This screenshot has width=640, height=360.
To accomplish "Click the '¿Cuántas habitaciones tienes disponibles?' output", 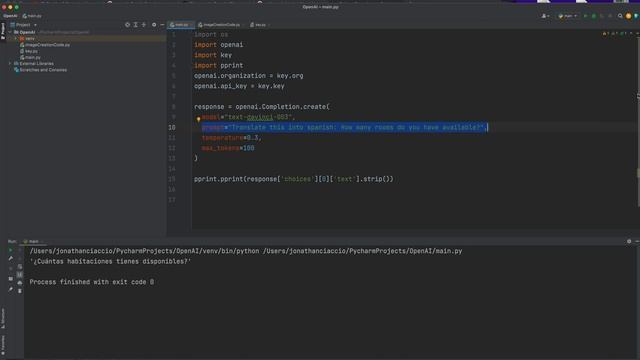I will pyautogui.click(x=110, y=261).
